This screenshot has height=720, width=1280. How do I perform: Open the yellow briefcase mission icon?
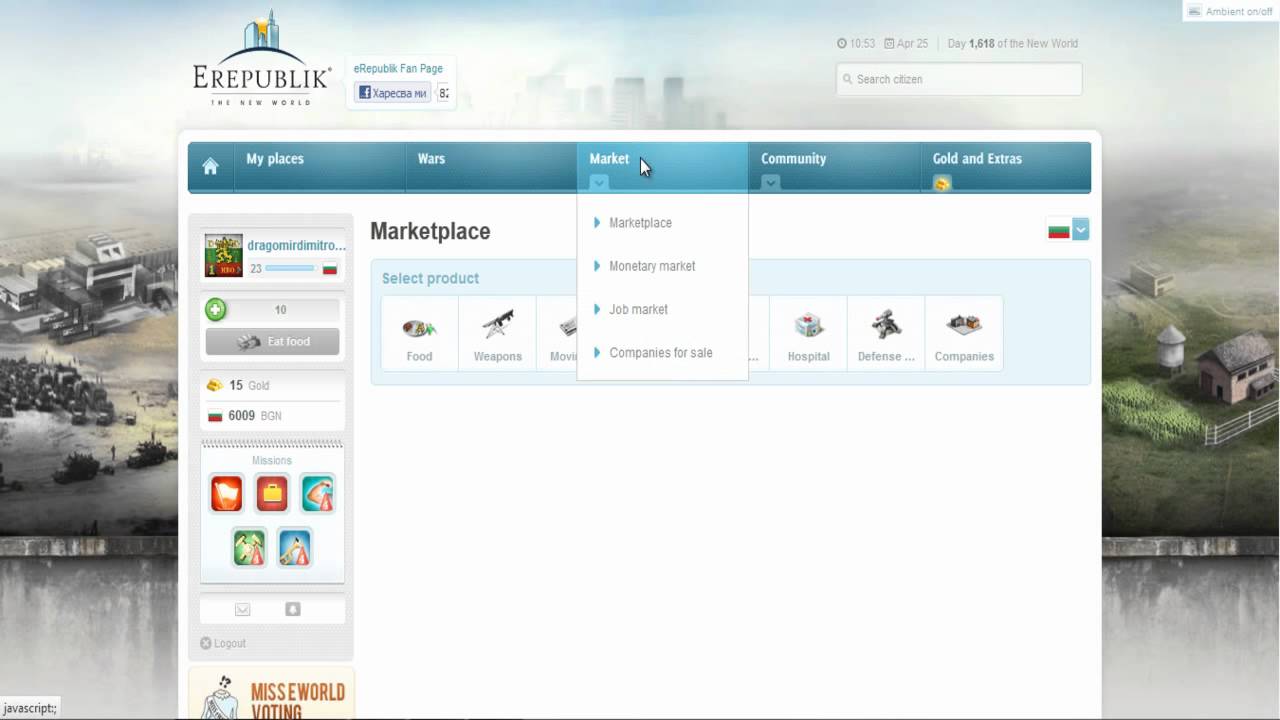pyautogui.click(x=272, y=493)
